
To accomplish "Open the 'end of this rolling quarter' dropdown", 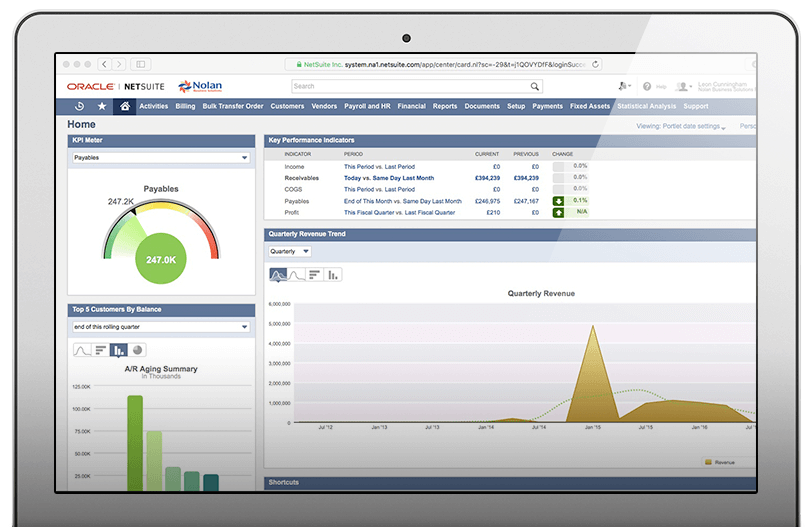I will point(160,327).
